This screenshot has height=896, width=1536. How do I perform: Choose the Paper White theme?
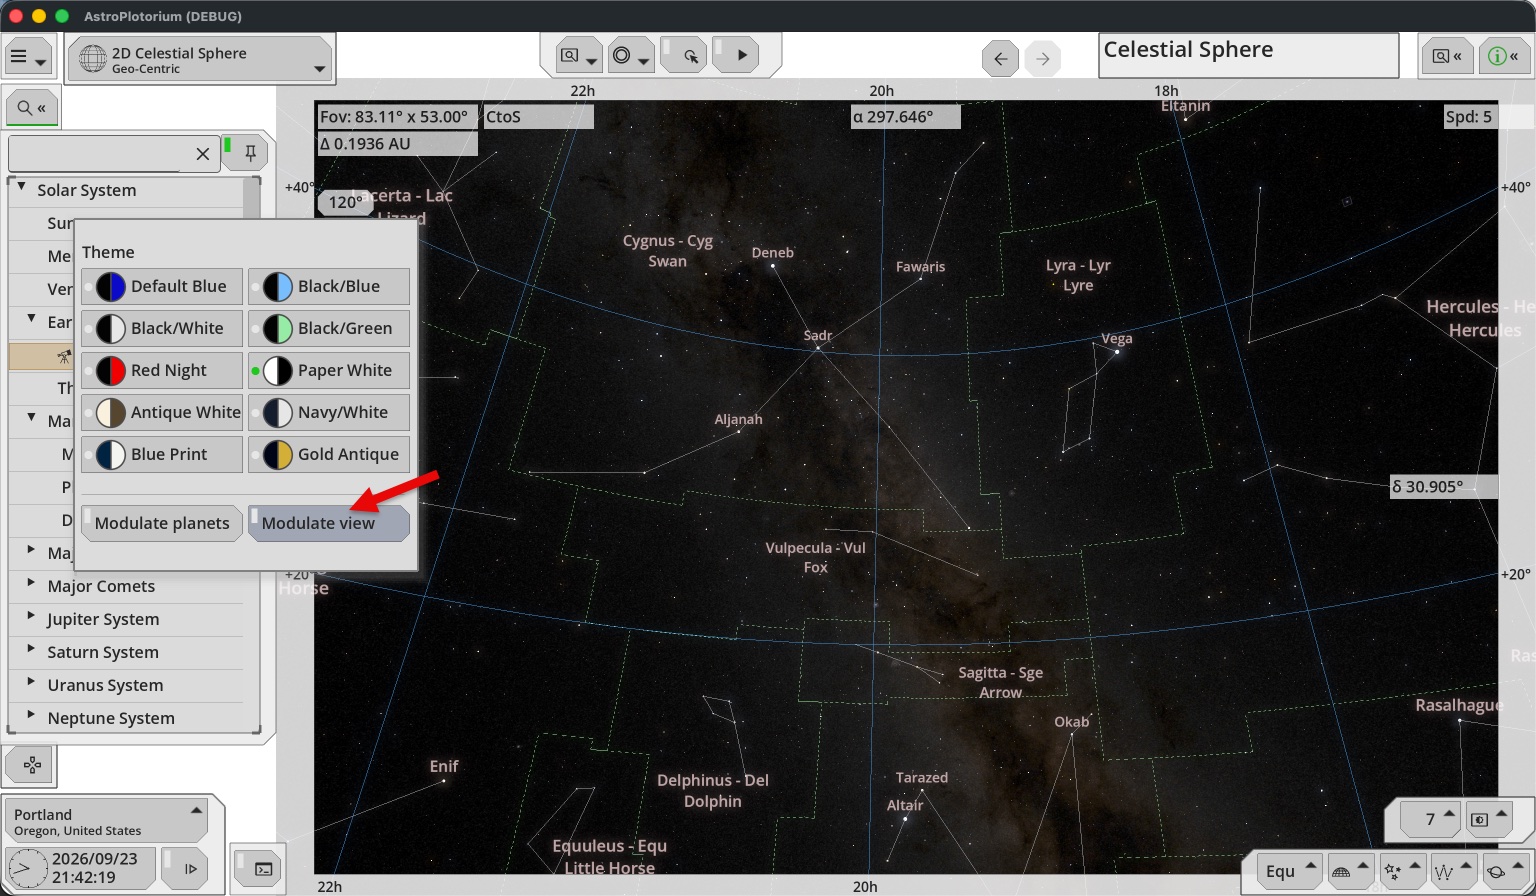click(328, 370)
